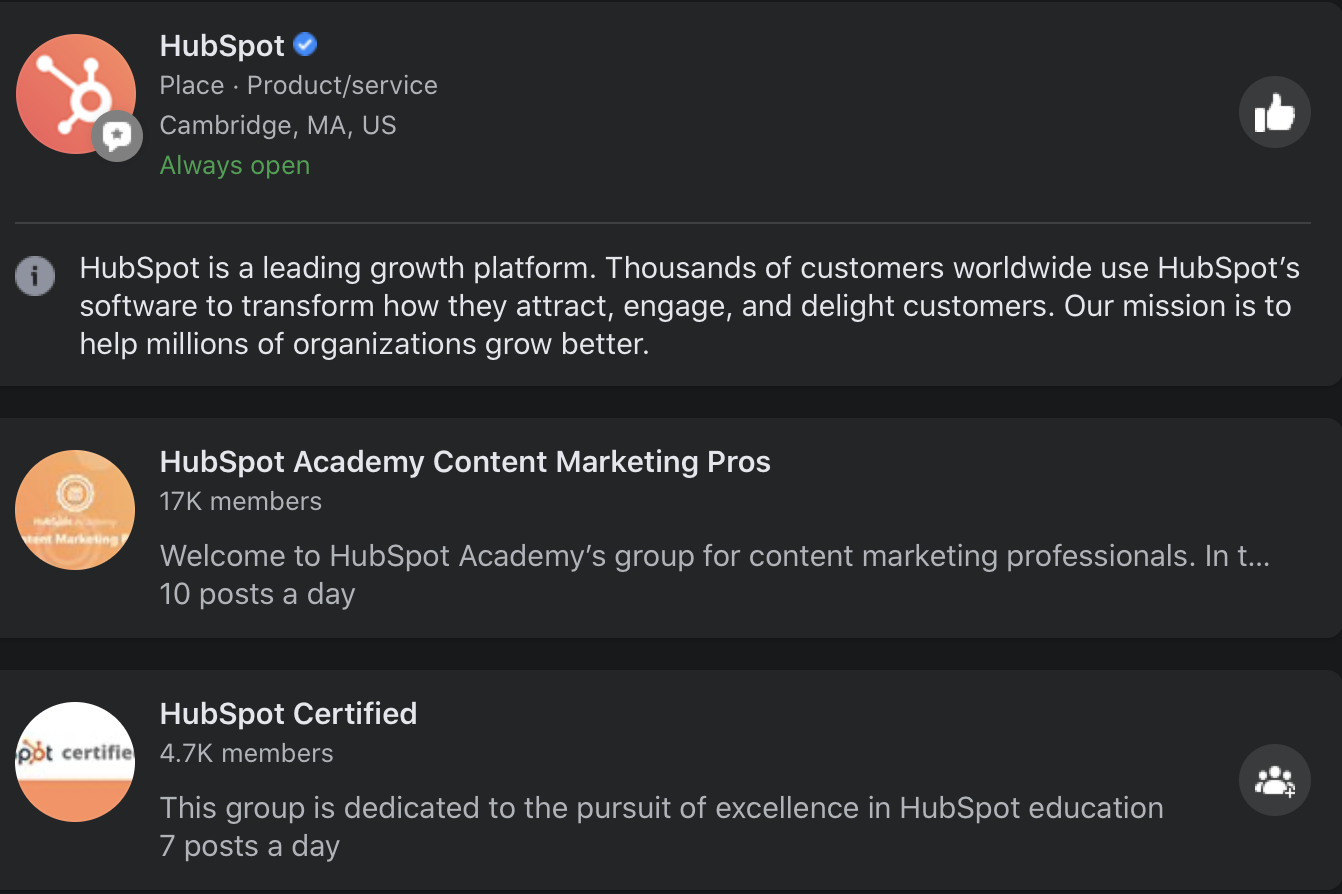
Task: Open HubSpot Academy Content Marketing Pros avatar
Action: coord(75,510)
